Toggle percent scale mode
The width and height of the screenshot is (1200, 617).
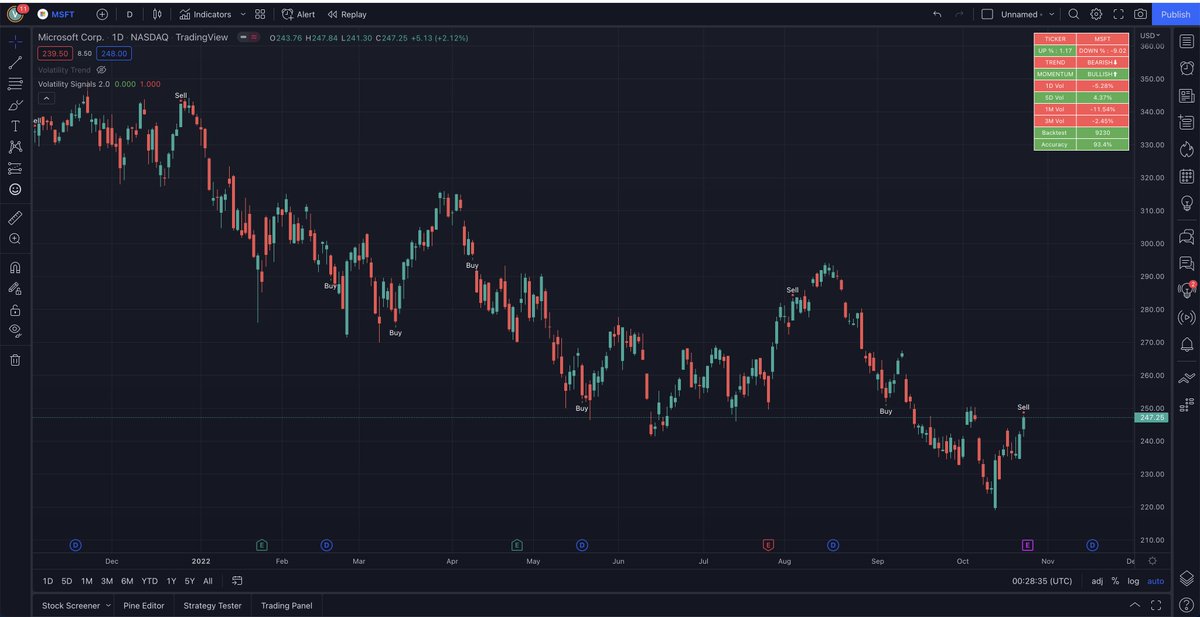click(x=1116, y=580)
